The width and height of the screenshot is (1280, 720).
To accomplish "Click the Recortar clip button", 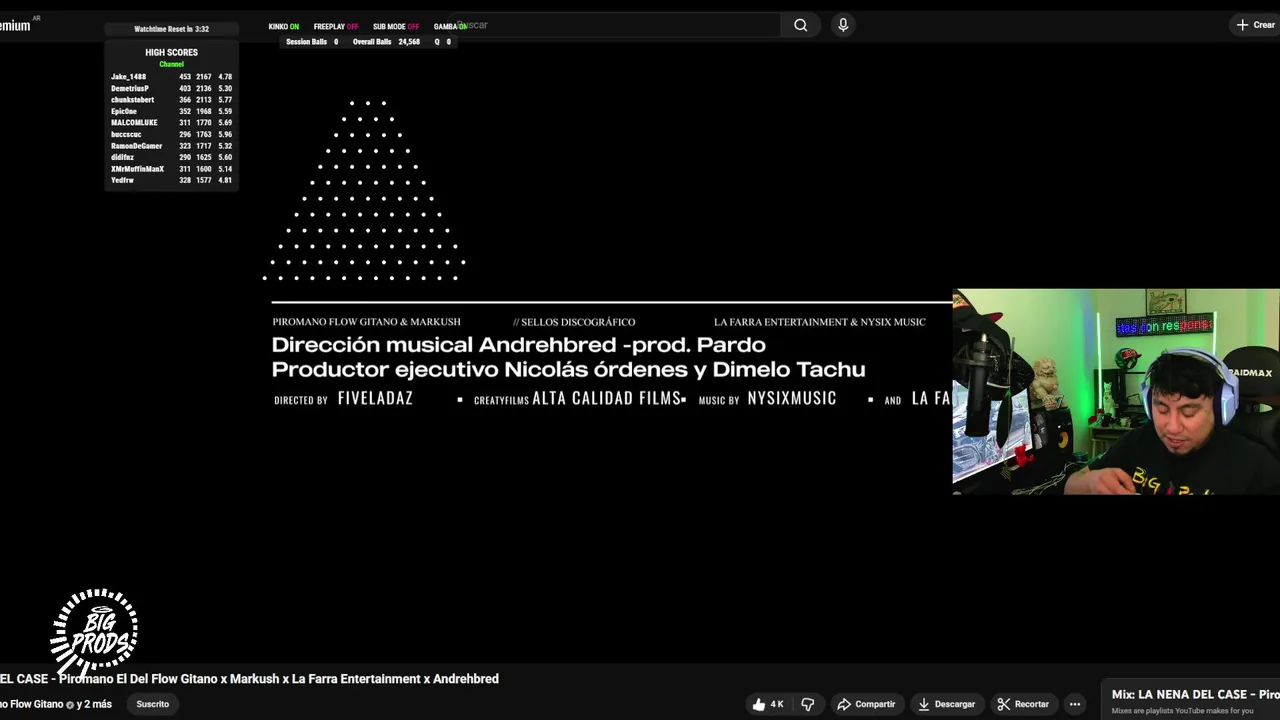I will pos(1023,704).
